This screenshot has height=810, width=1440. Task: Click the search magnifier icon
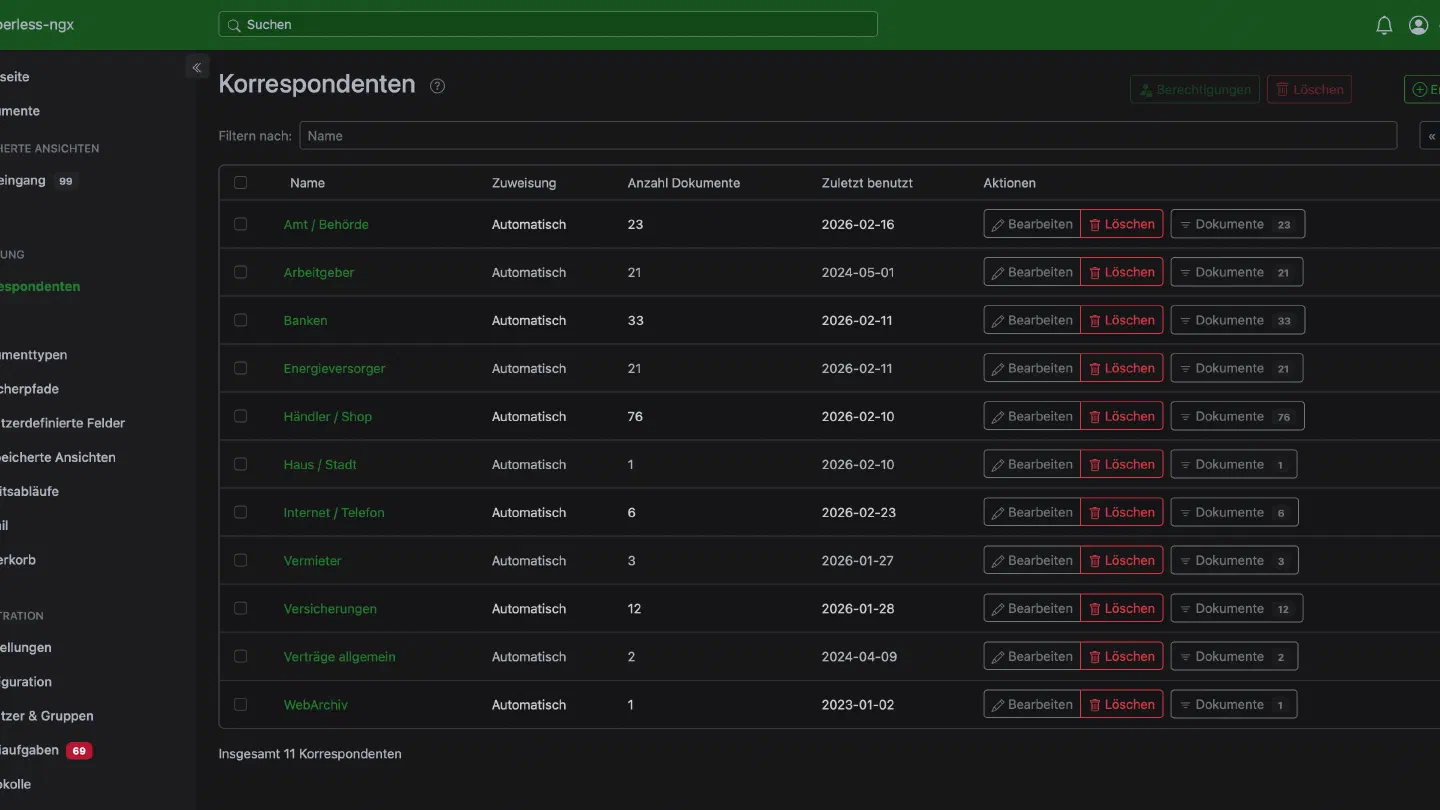[x=234, y=25]
